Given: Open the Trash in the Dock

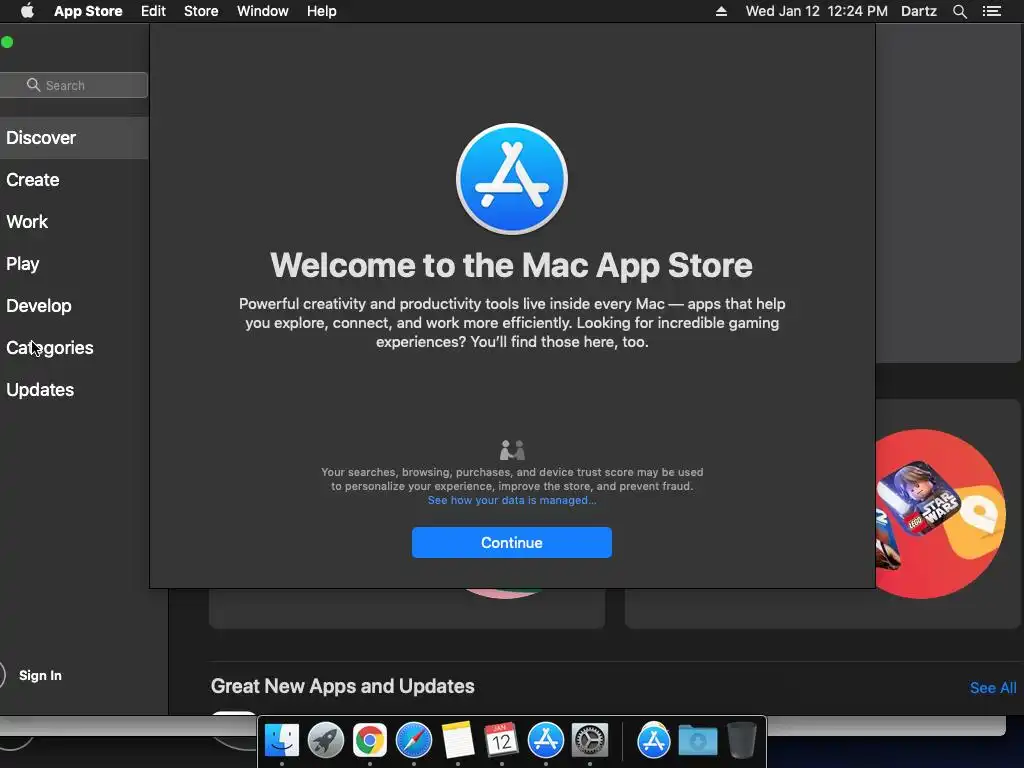Looking at the screenshot, I should [742, 741].
